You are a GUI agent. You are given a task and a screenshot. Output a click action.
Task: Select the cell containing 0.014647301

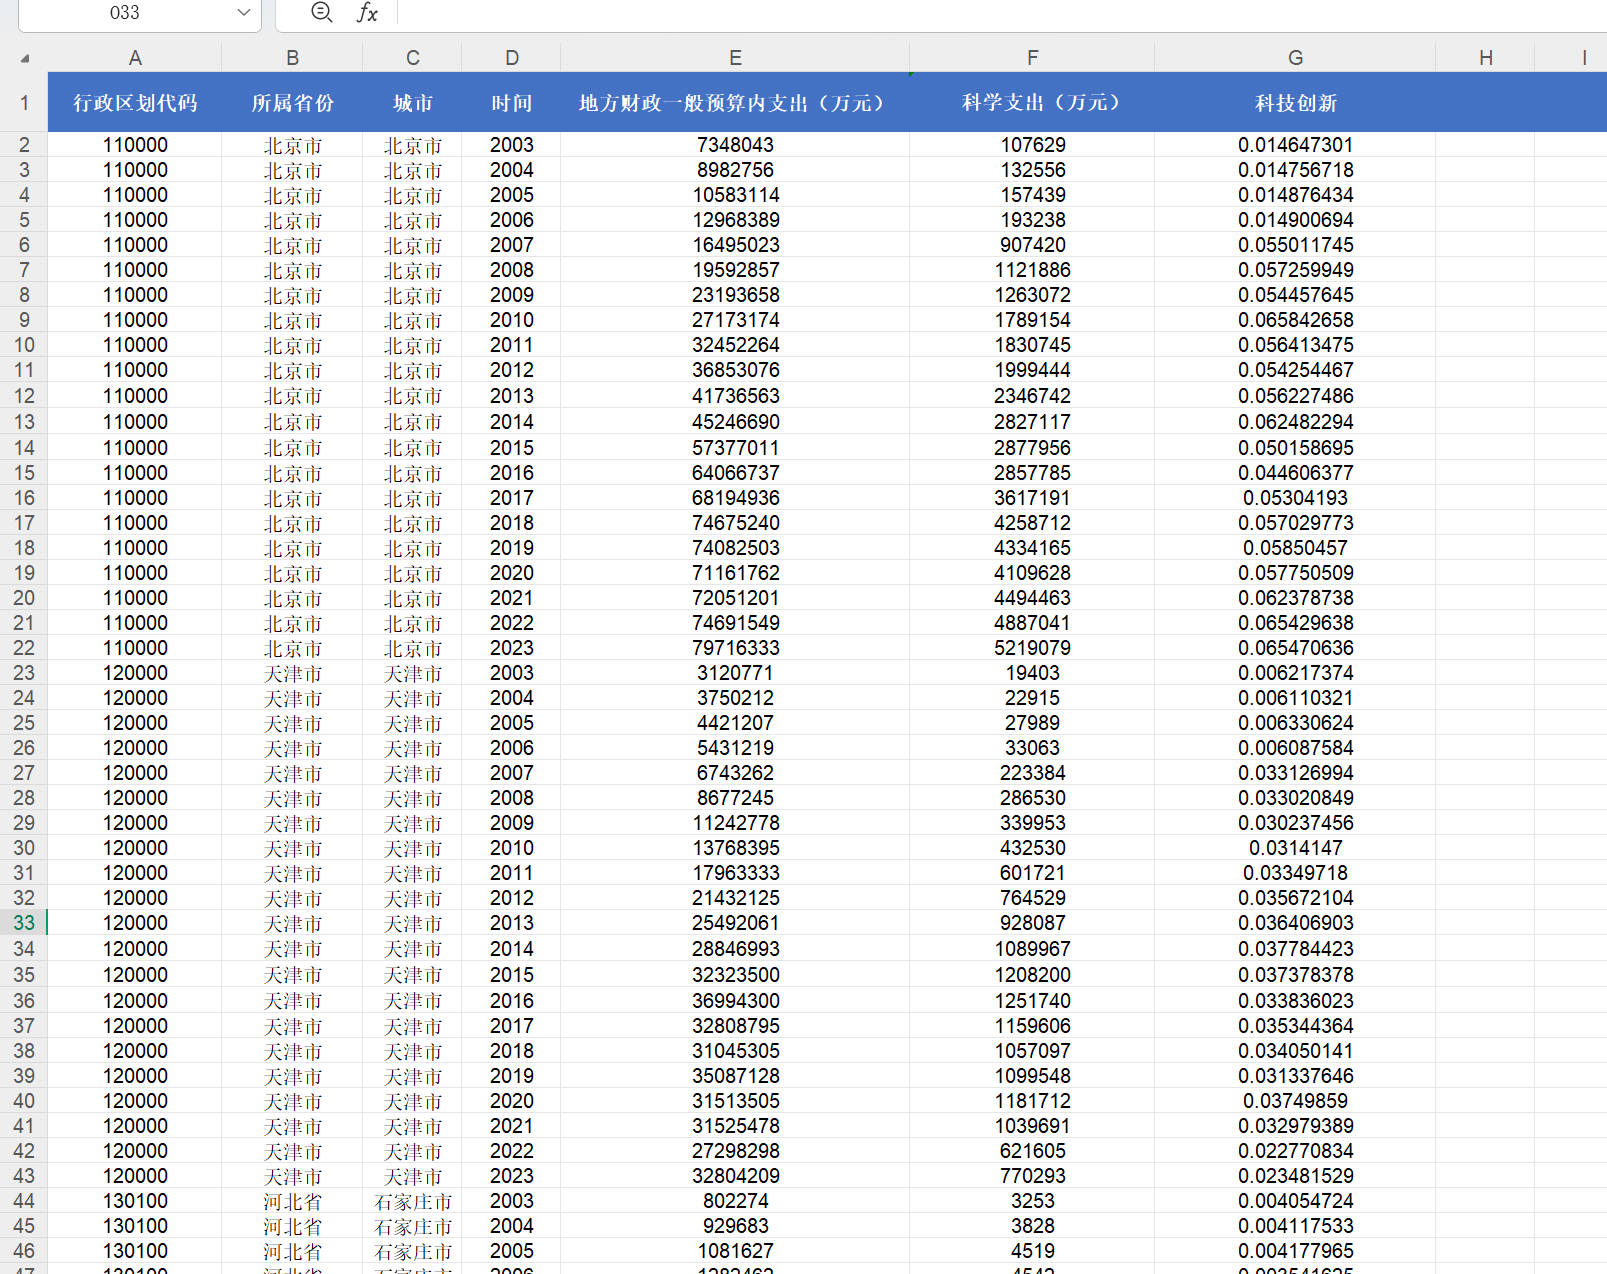(1295, 145)
